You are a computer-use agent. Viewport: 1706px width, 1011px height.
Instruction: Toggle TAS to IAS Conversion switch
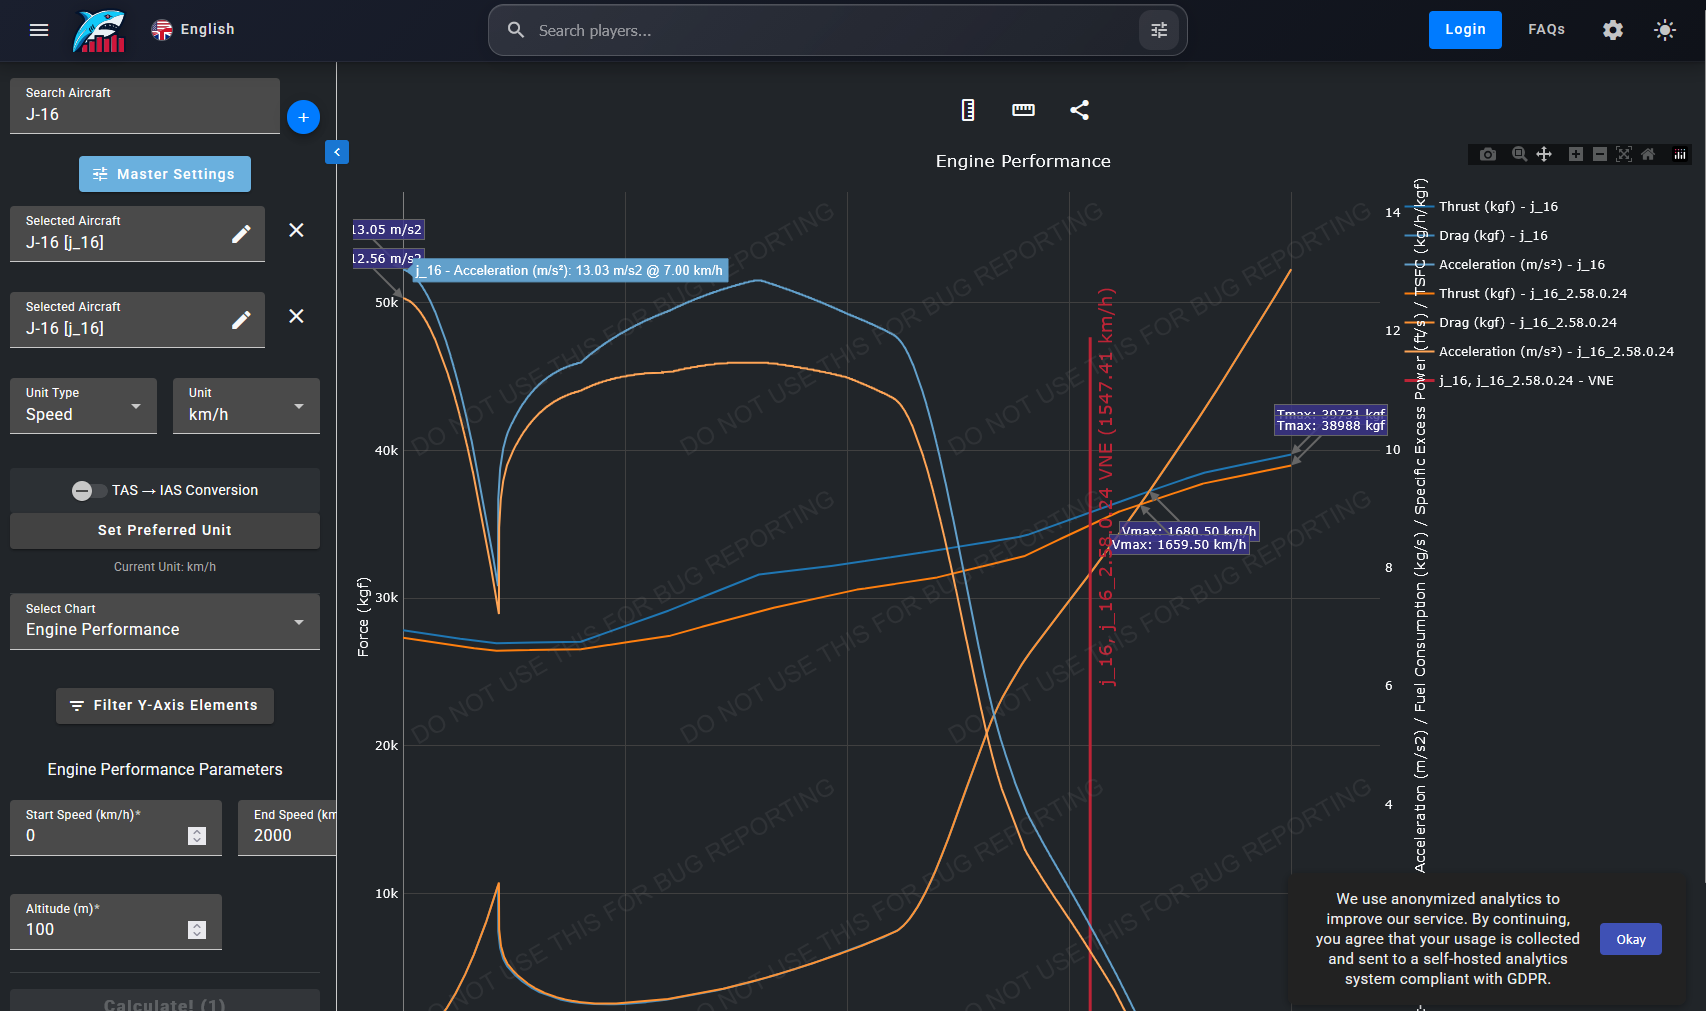pyautogui.click(x=89, y=490)
